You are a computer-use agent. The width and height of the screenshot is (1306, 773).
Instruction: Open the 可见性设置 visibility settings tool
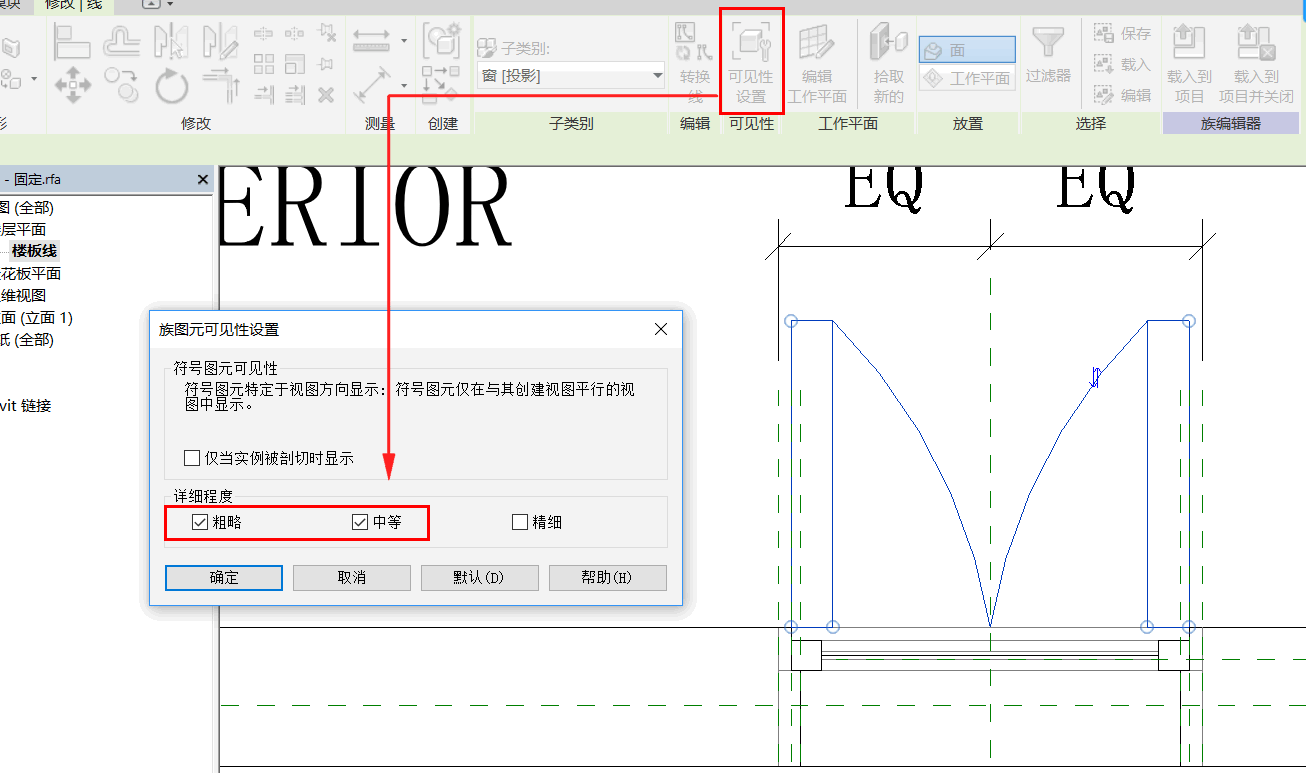(x=751, y=62)
